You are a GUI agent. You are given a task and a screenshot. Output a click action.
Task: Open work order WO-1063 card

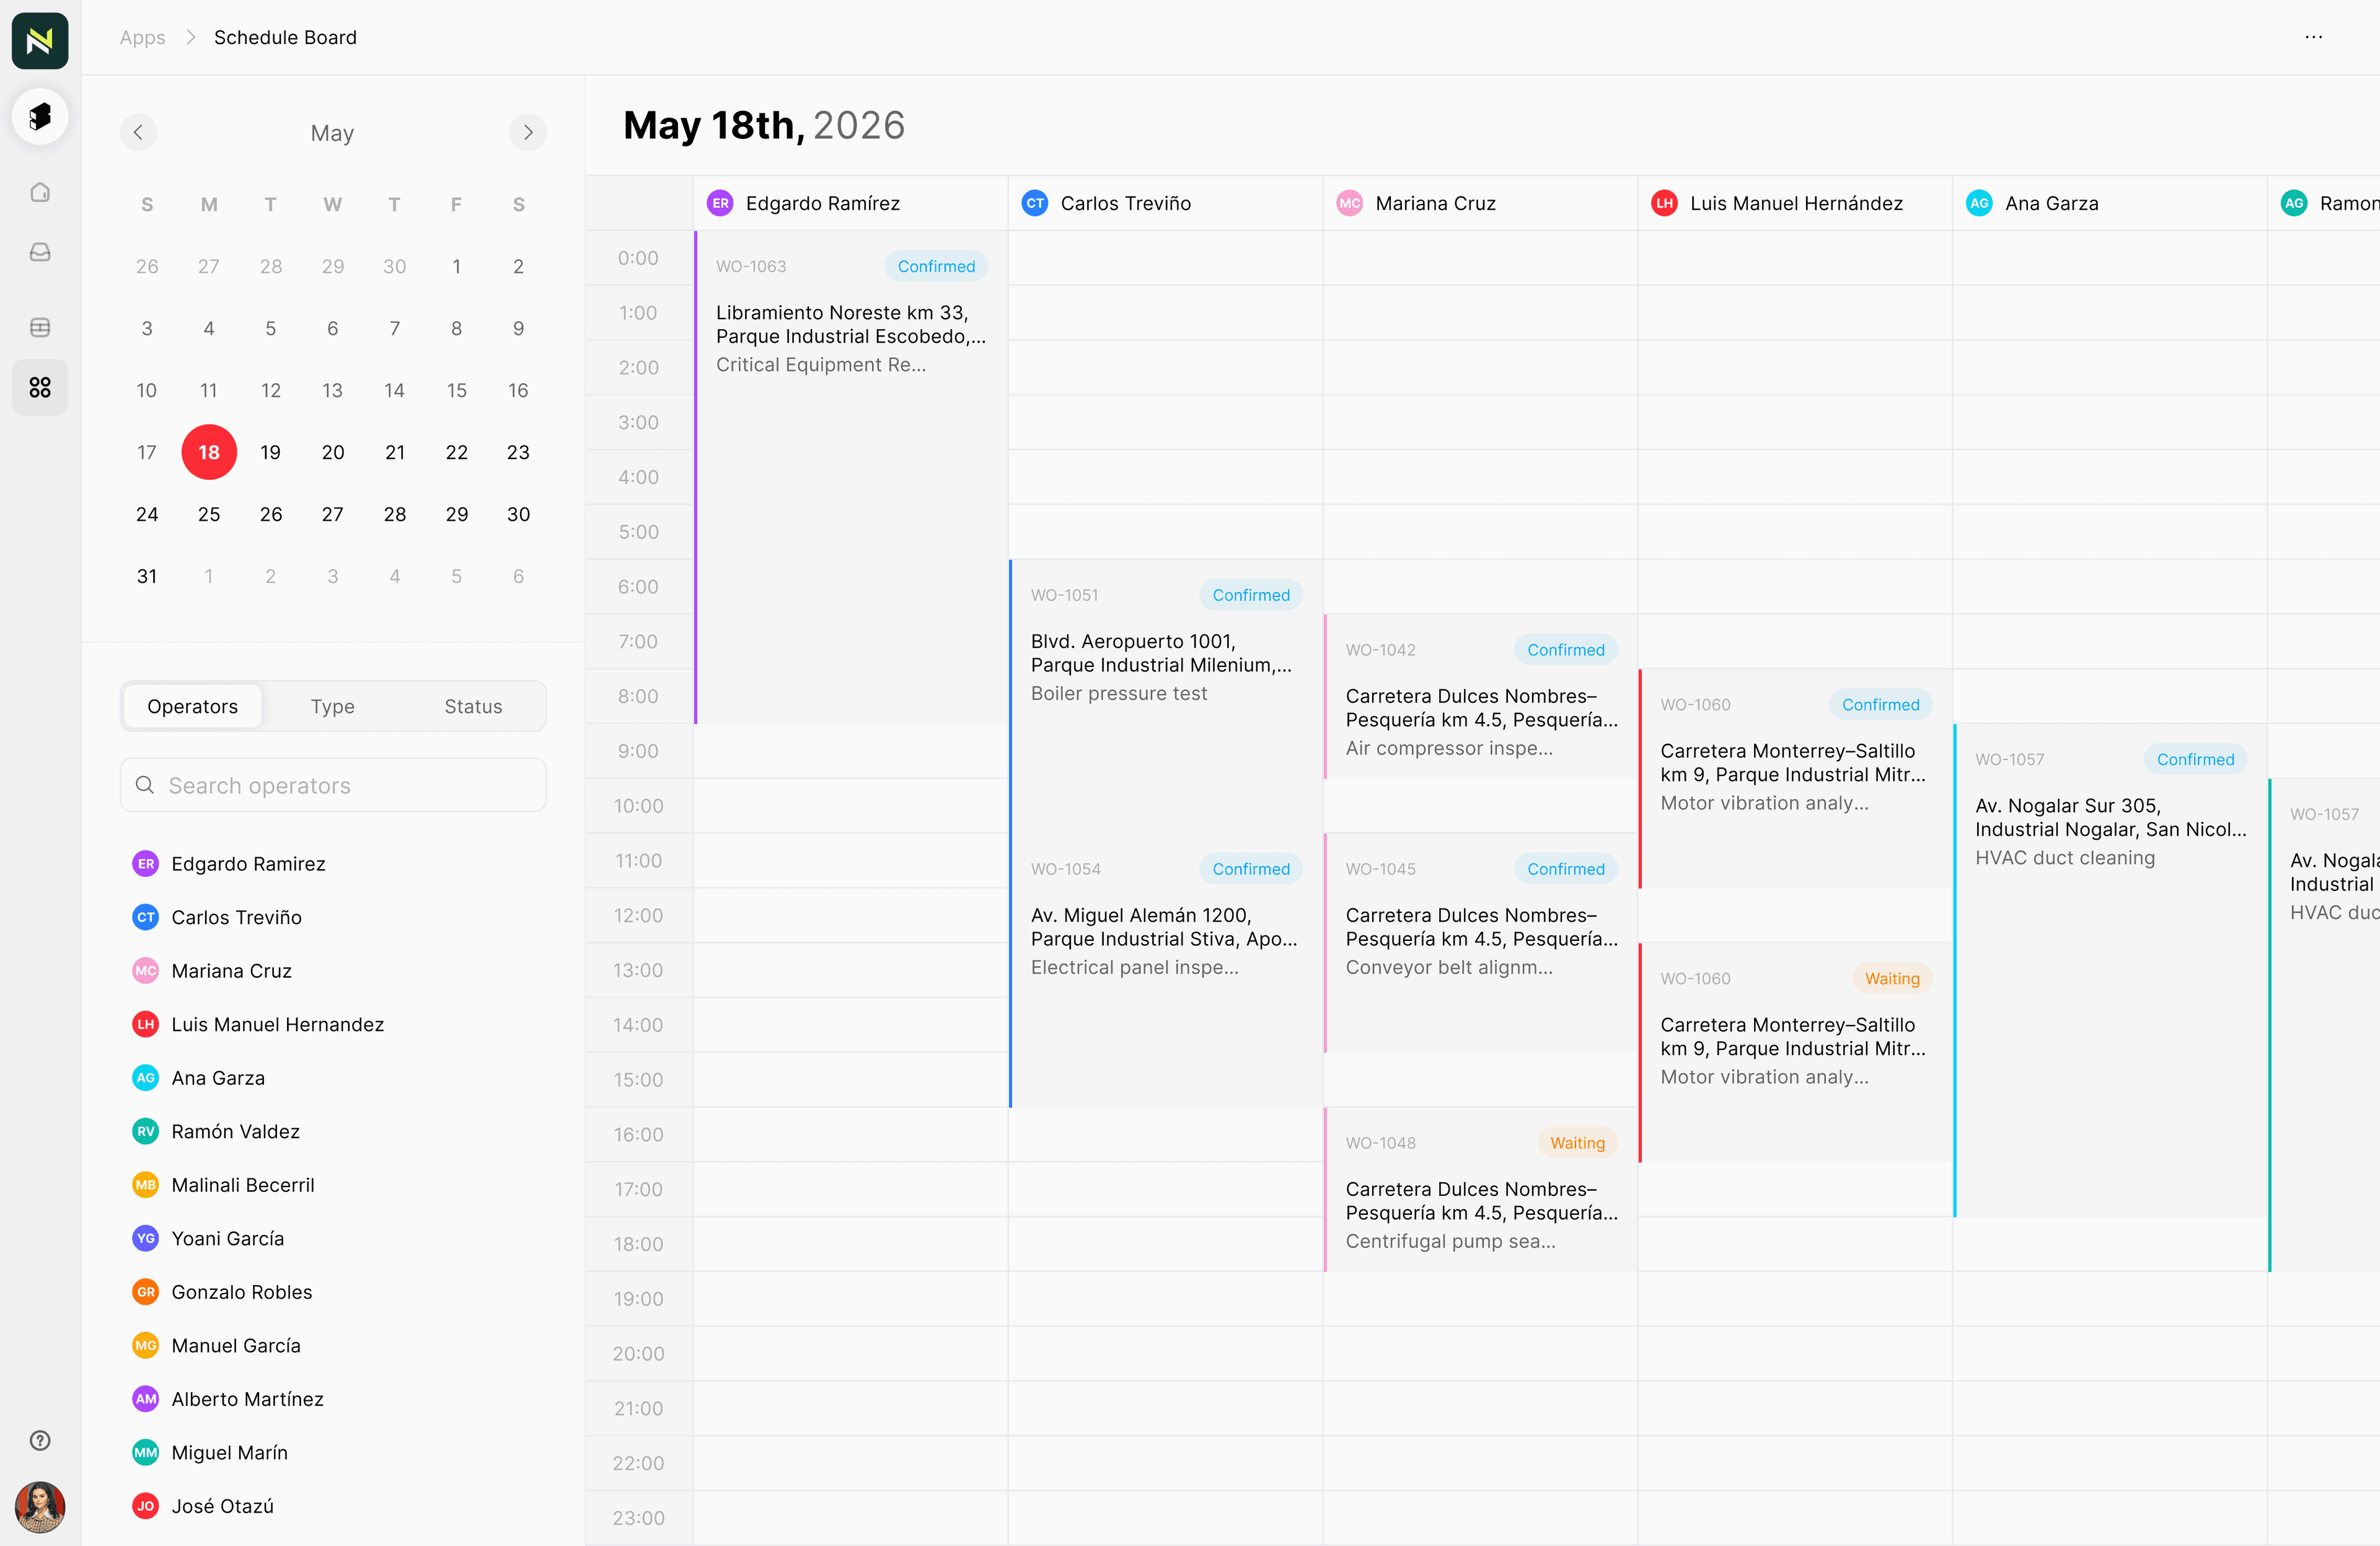coord(851,477)
